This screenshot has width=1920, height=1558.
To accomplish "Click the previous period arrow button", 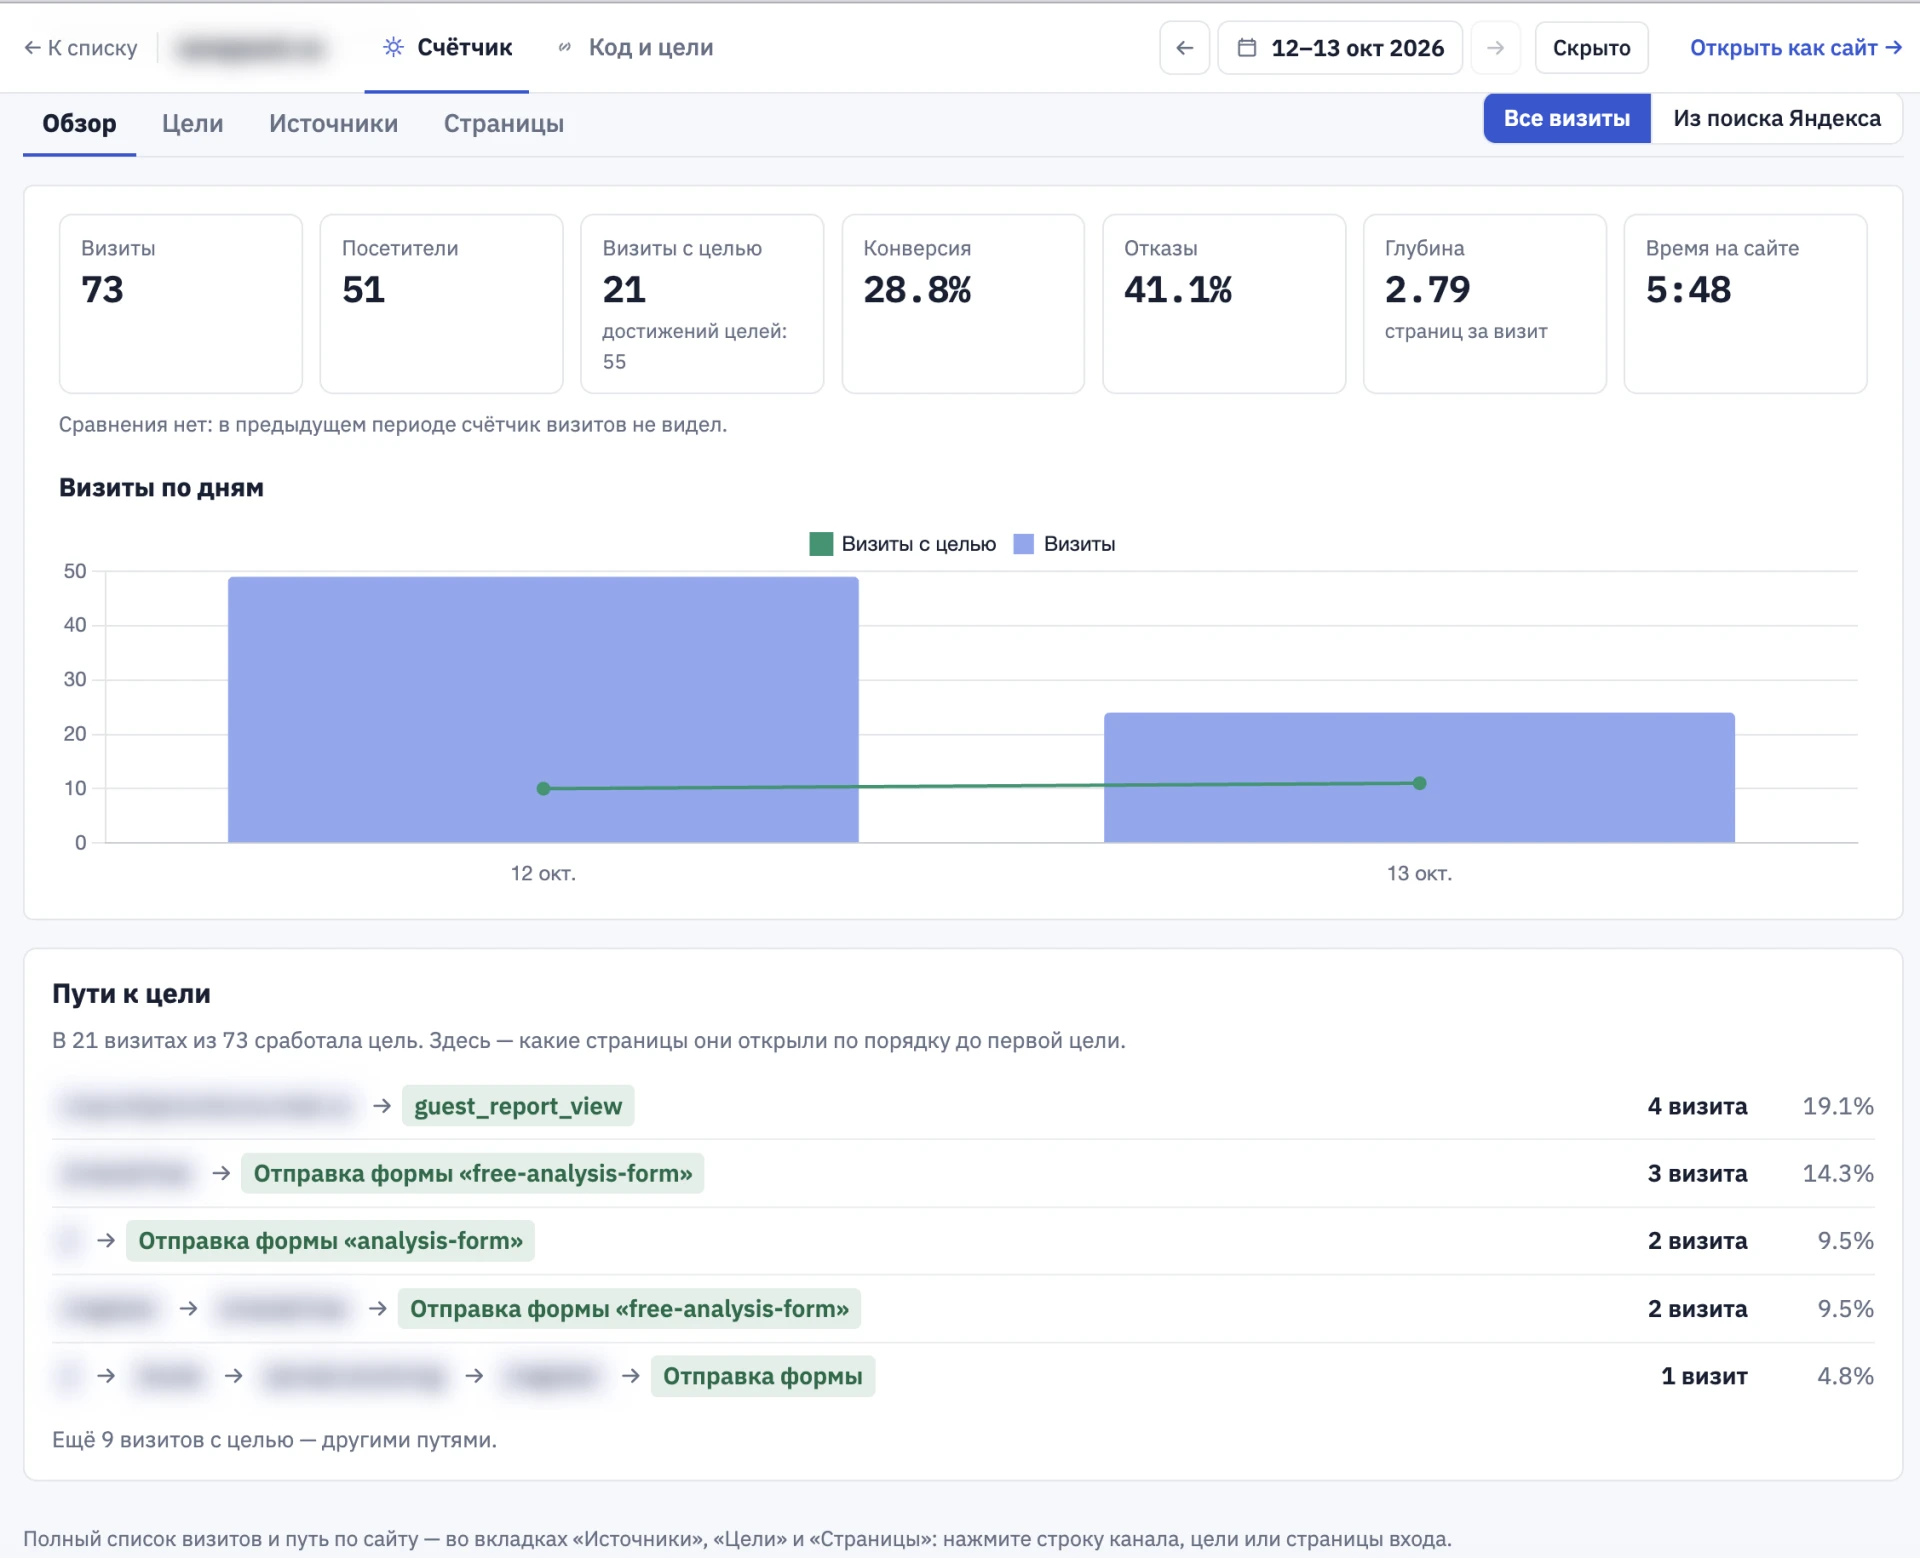I will 1185,48.
